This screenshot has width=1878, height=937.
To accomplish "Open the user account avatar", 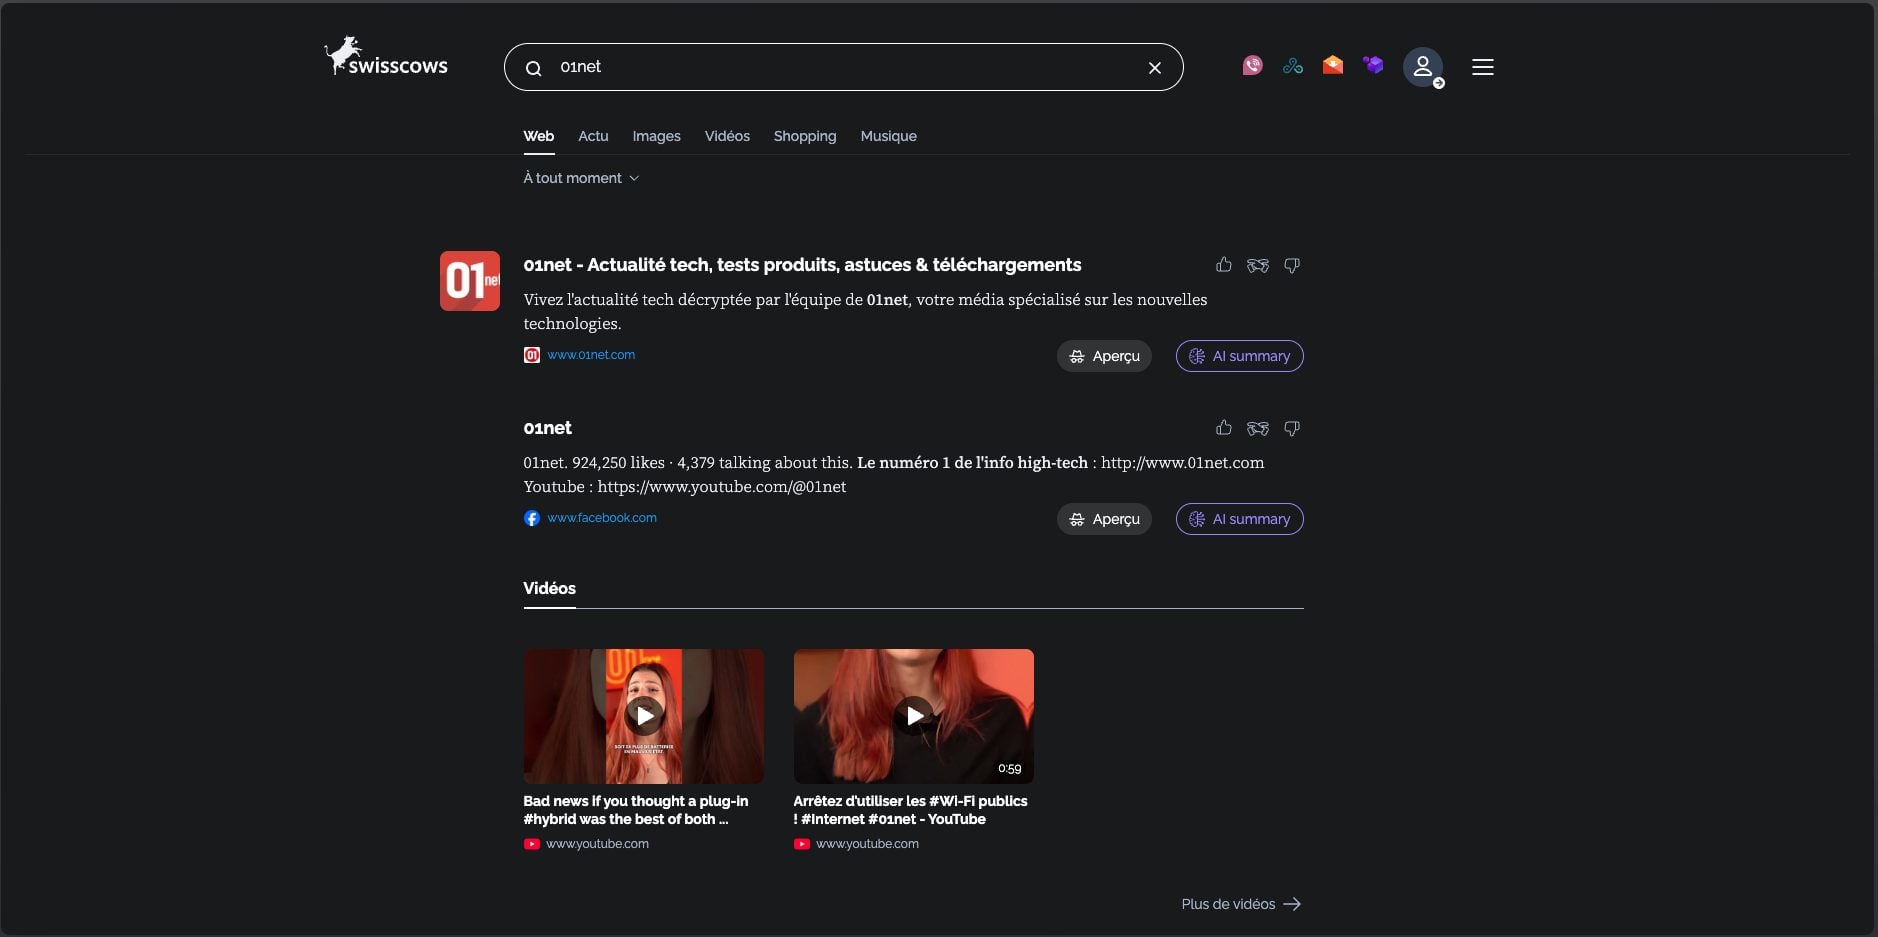I will (x=1423, y=67).
